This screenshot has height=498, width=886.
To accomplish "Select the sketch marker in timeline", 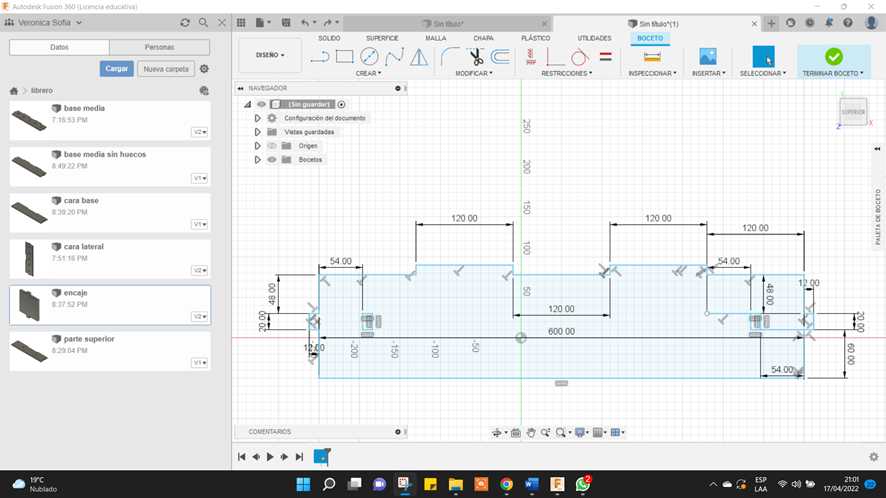I will [322, 456].
